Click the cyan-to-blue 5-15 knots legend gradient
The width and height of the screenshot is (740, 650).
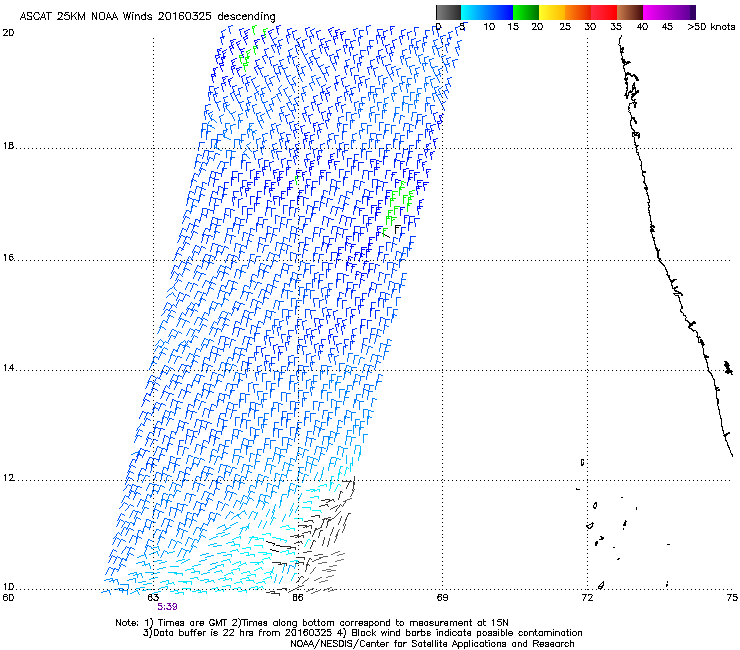tap(487, 12)
